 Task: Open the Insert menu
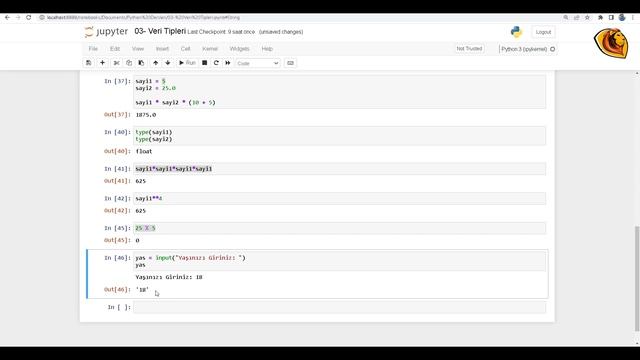(162, 49)
